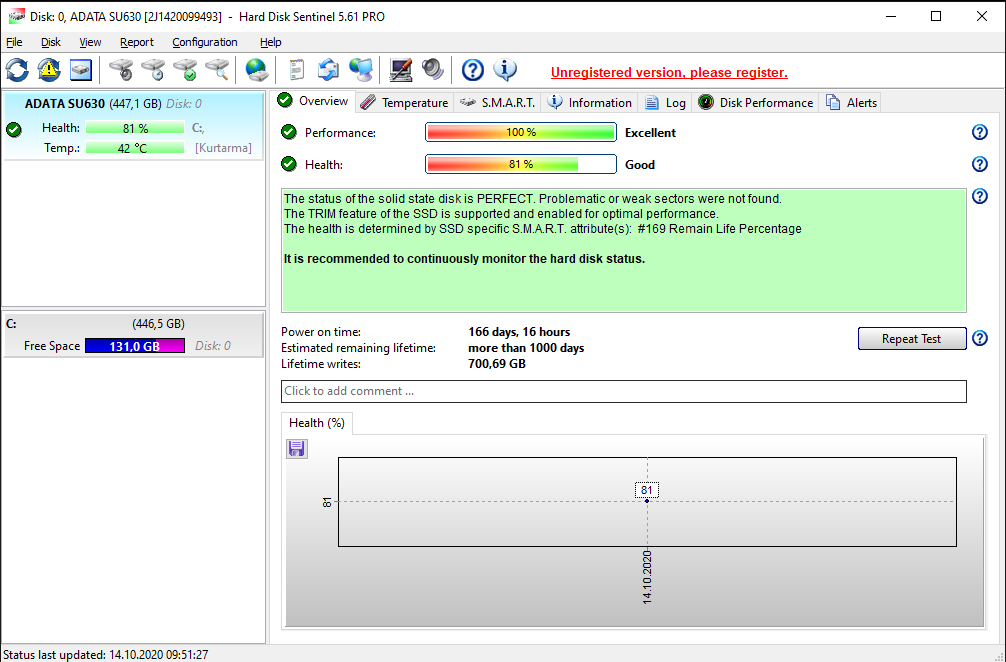Click the Overview Health 81 % gradient bar

coord(521,164)
